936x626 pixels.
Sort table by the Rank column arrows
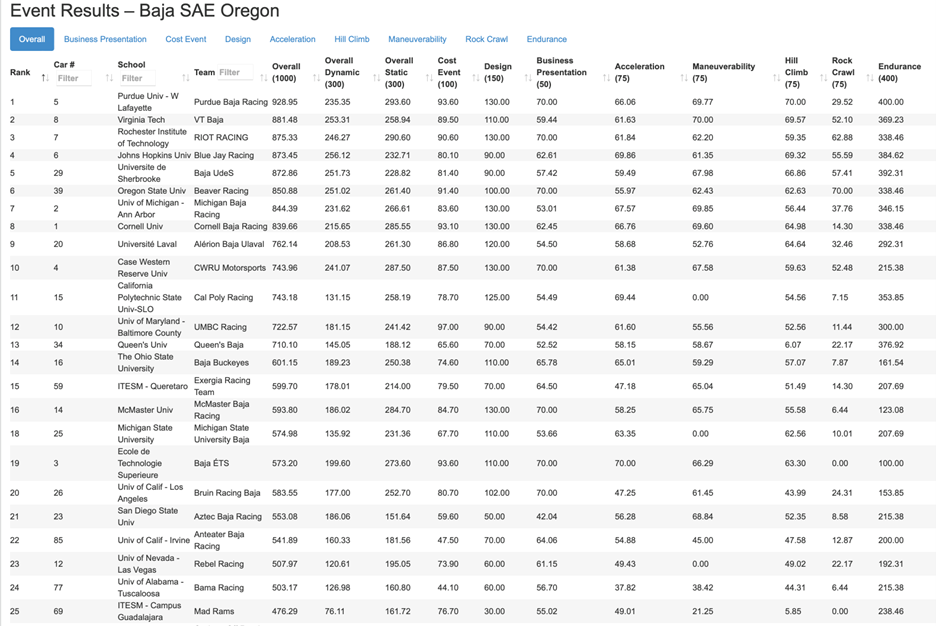pyautogui.click(x=45, y=78)
